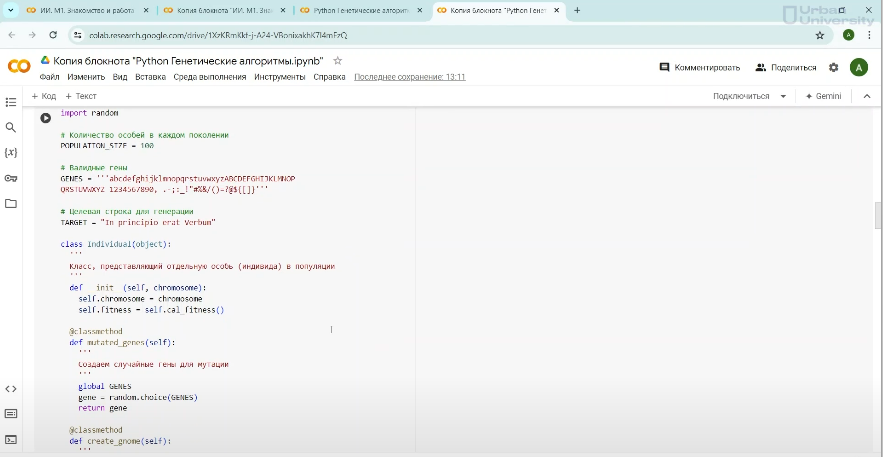Open the secrets key panel
Screen dimensions: 883x457
pyautogui.click(x=11, y=178)
